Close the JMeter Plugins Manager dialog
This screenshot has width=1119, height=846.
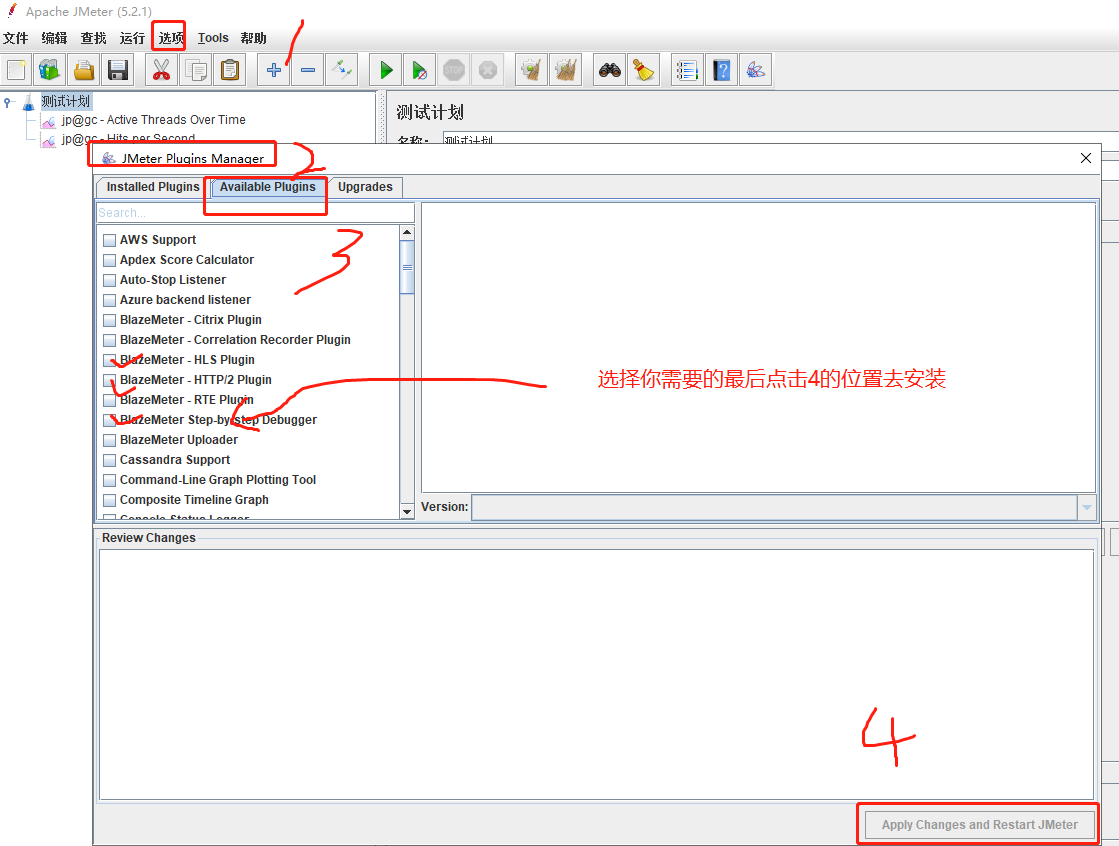click(x=1085, y=158)
